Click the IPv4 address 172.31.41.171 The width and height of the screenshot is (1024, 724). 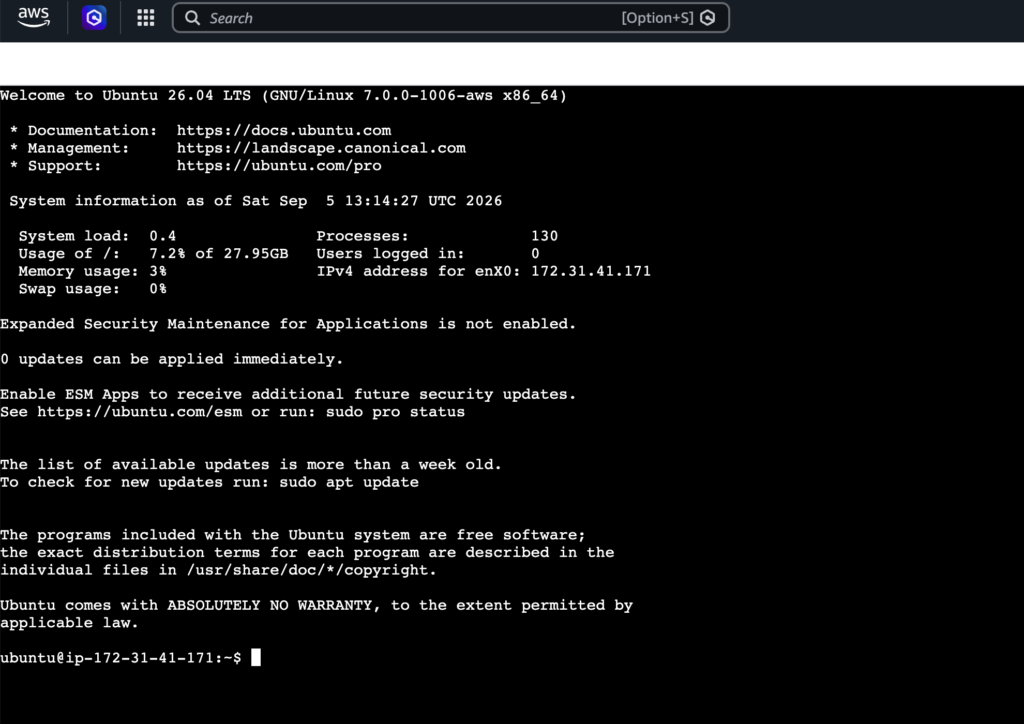click(591, 271)
